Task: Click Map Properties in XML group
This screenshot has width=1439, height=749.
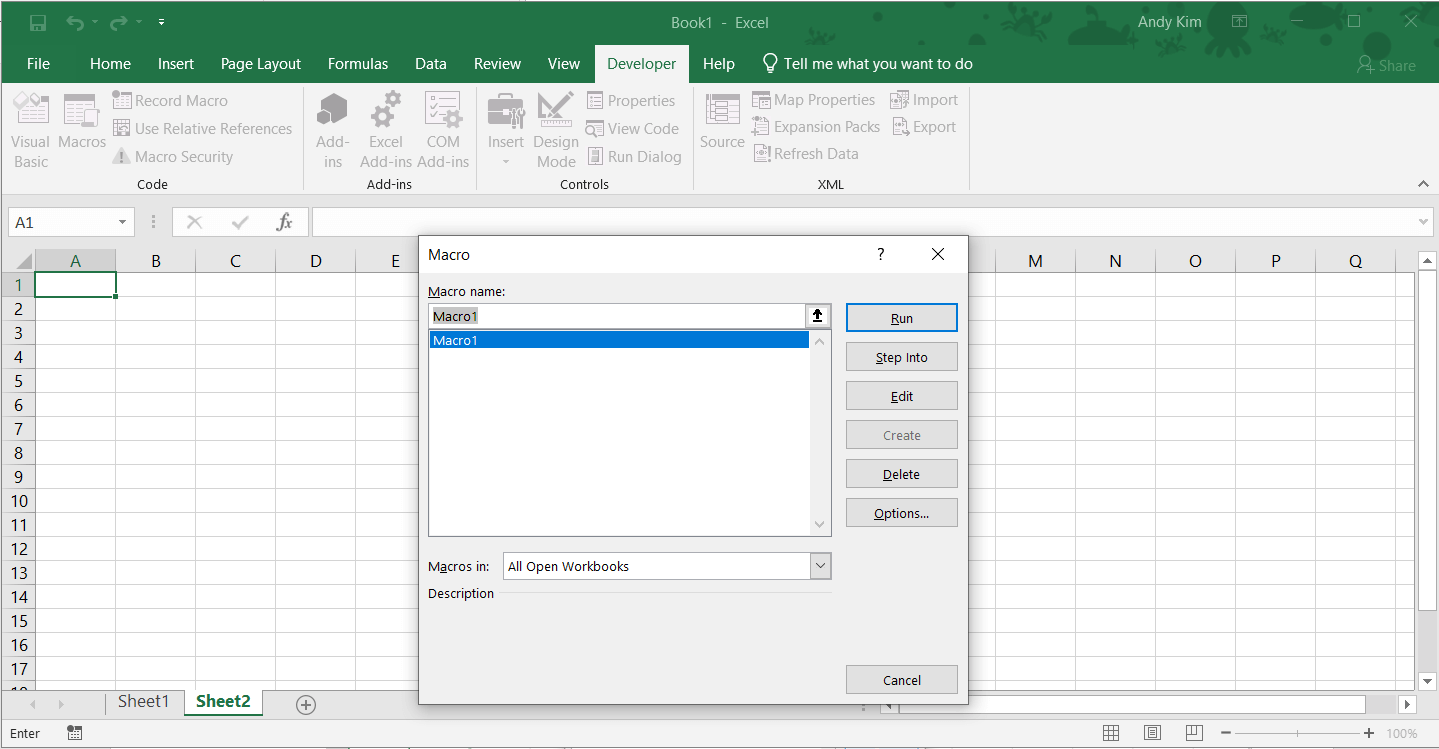Action: click(x=814, y=100)
